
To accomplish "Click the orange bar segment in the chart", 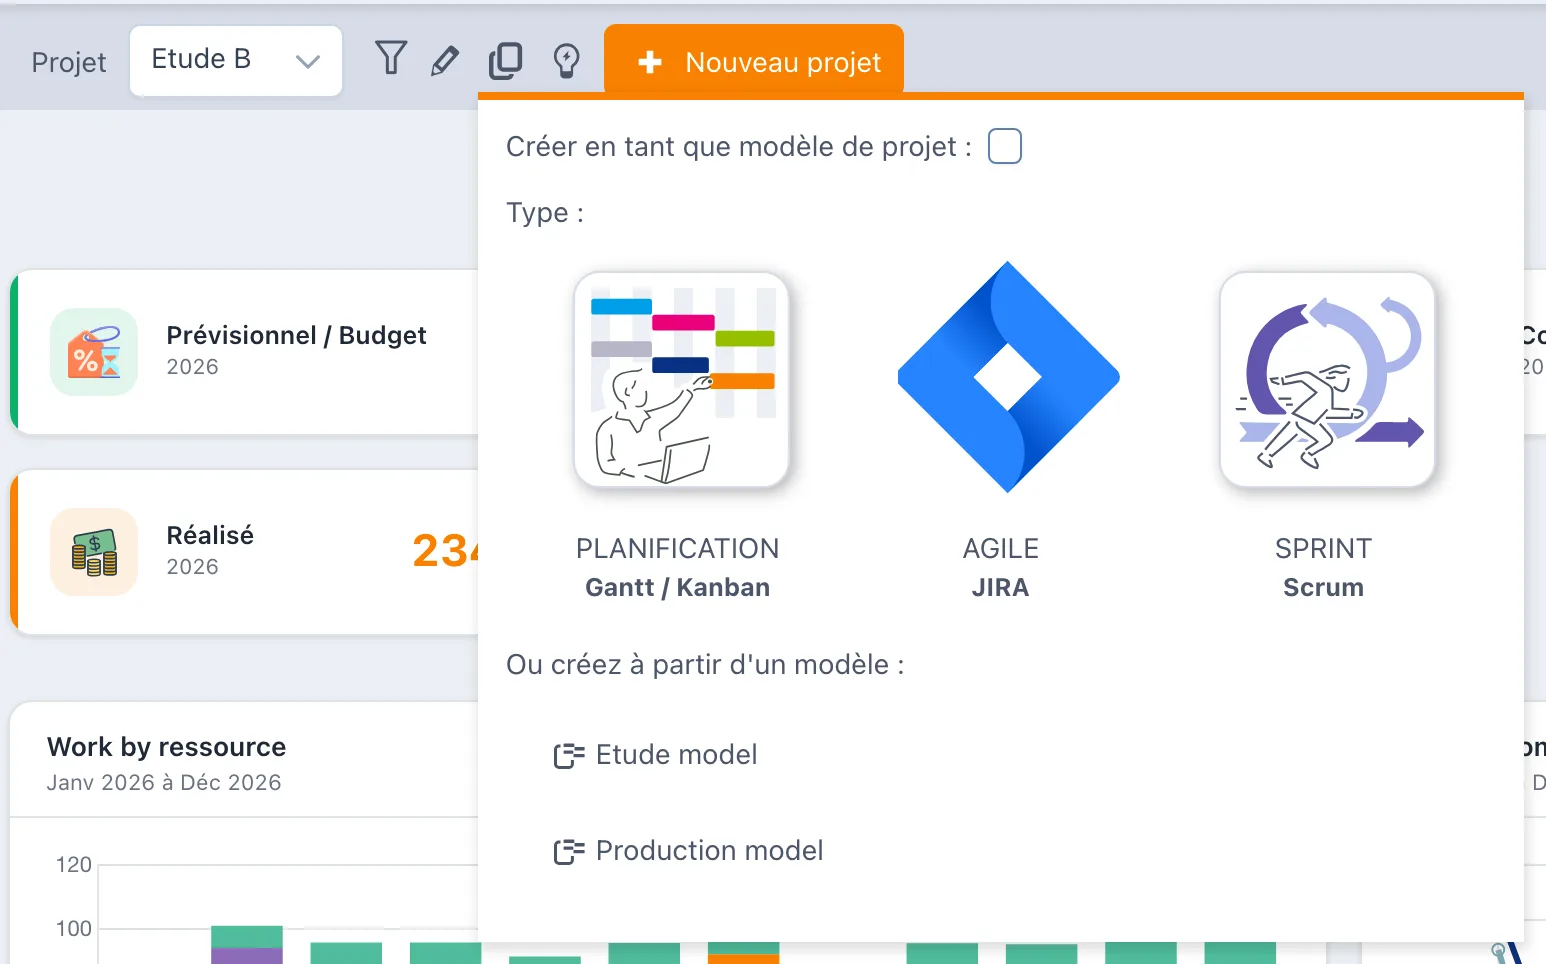I will 743,959.
